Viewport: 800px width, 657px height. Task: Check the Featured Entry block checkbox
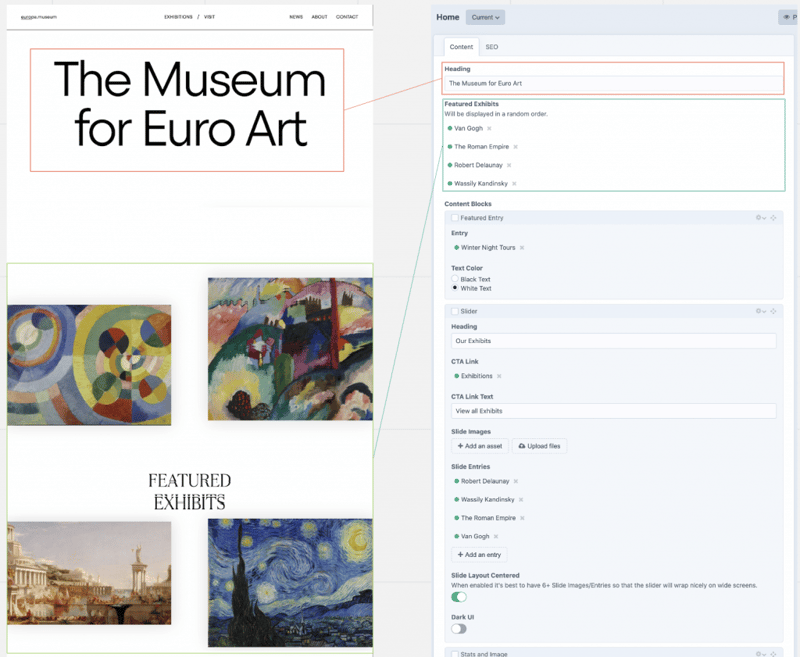pyautogui.click(x=455, y=217)
